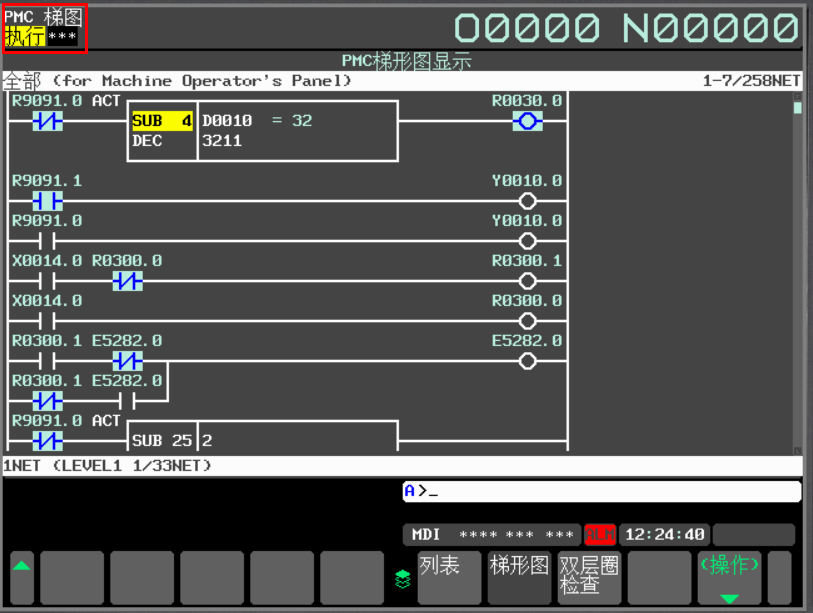The height and width of the screenshot is (613, 813).
Task: Expand the (操作) operation softkey menu
Action: (729, 577)
